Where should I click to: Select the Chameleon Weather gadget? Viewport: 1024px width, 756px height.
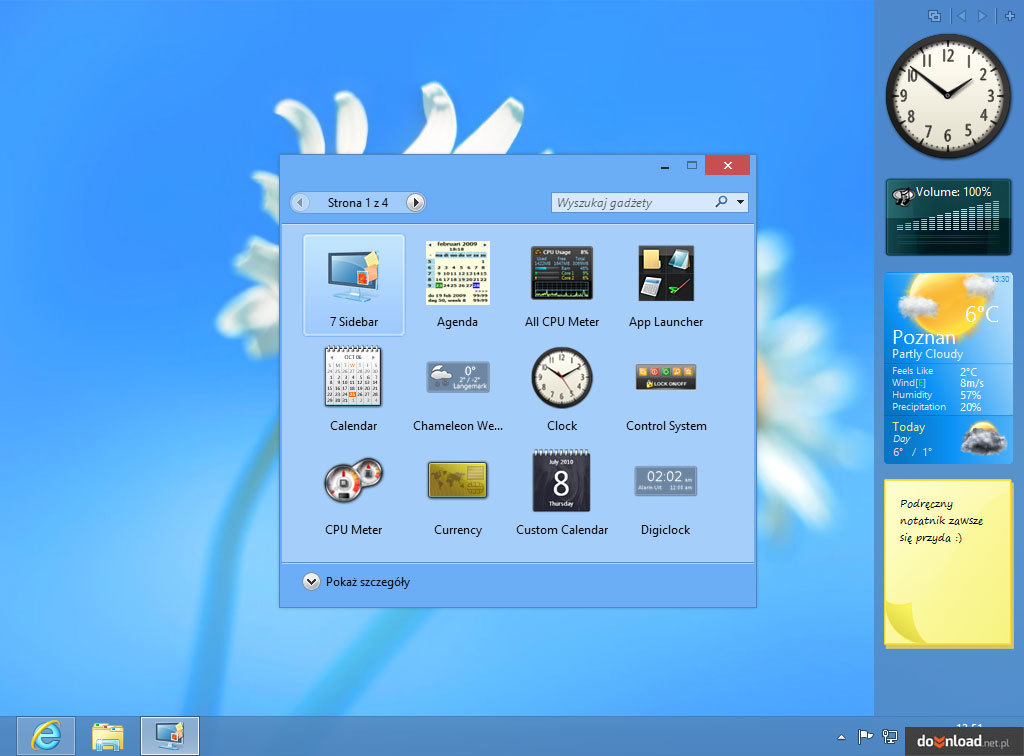[x=457, y=377]
